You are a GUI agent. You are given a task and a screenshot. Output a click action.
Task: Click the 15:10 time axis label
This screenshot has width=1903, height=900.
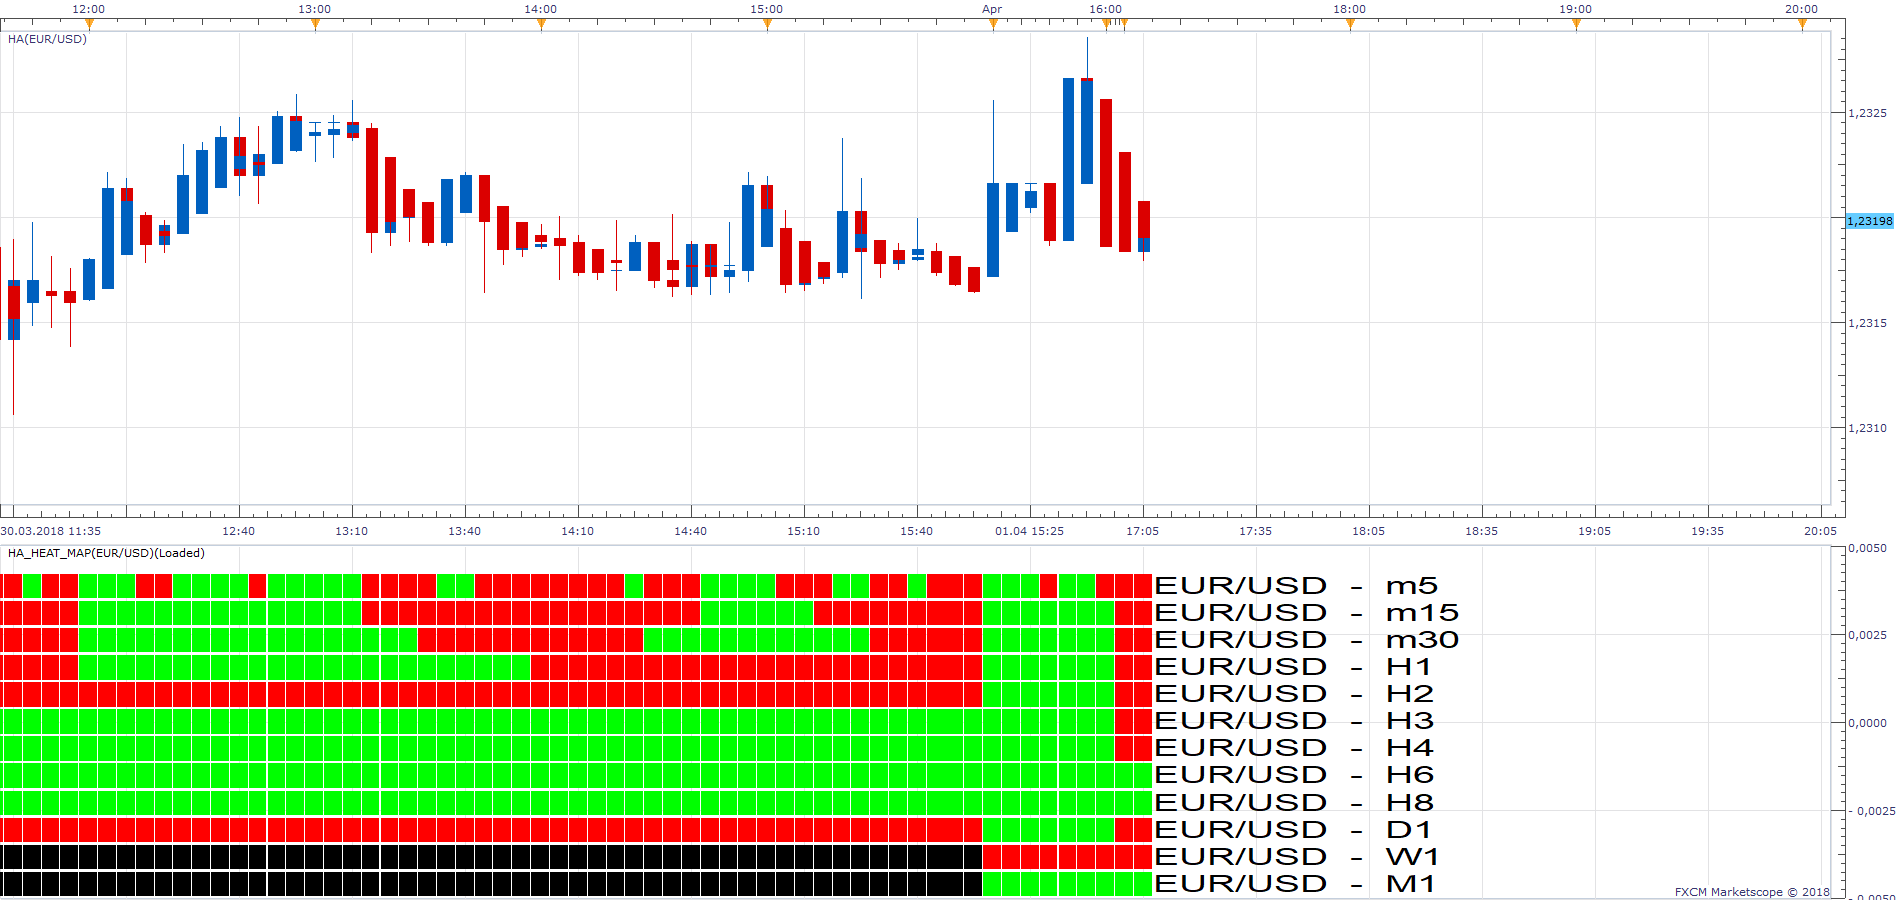click(803, 531)
